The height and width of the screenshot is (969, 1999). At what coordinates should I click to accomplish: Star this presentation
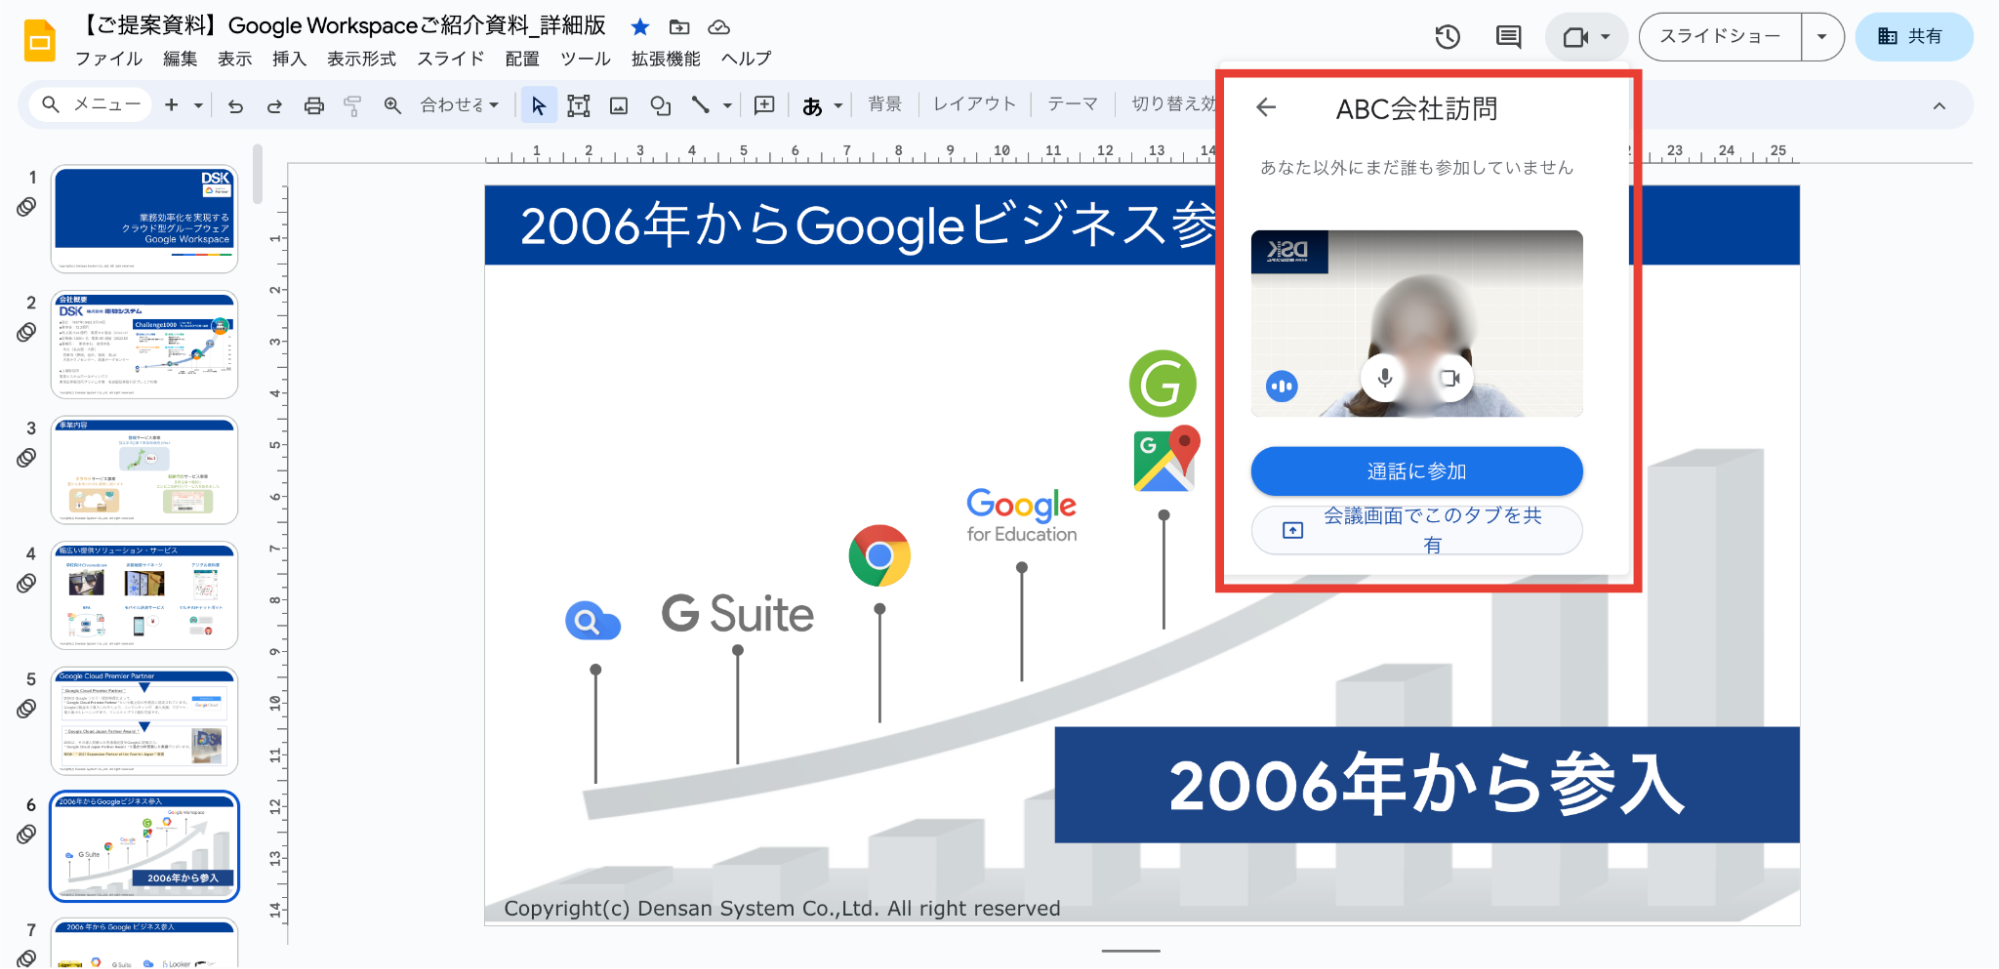pos(640,27)
